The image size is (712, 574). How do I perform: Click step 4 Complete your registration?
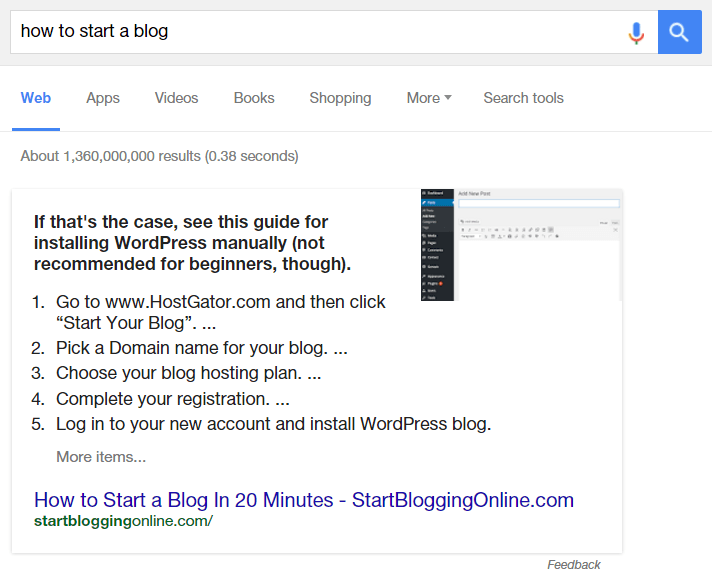pos(173,399)
